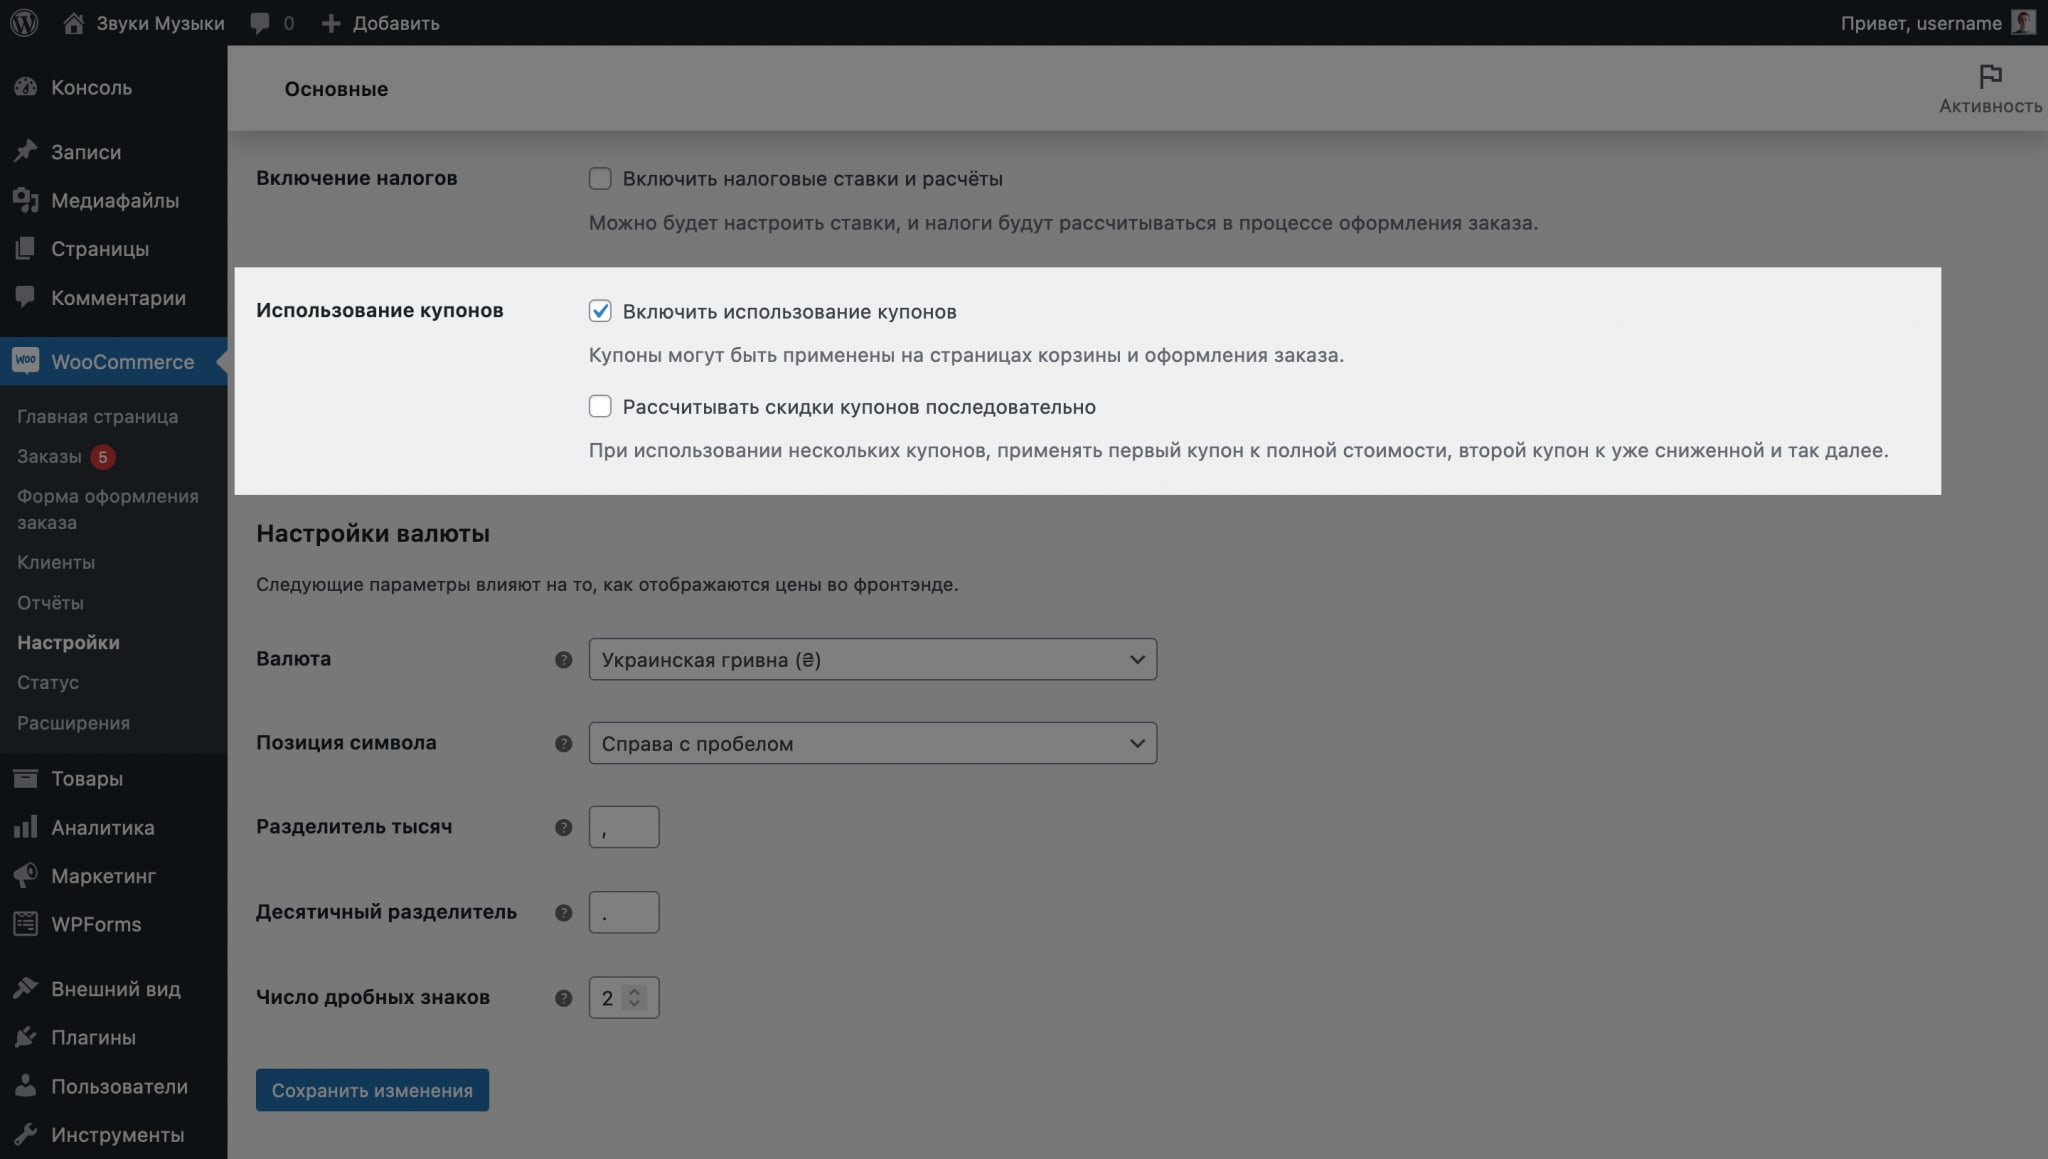2048x1159 pixels.
Task: Click the WordPress logo icon
Action: coord(24,22)
